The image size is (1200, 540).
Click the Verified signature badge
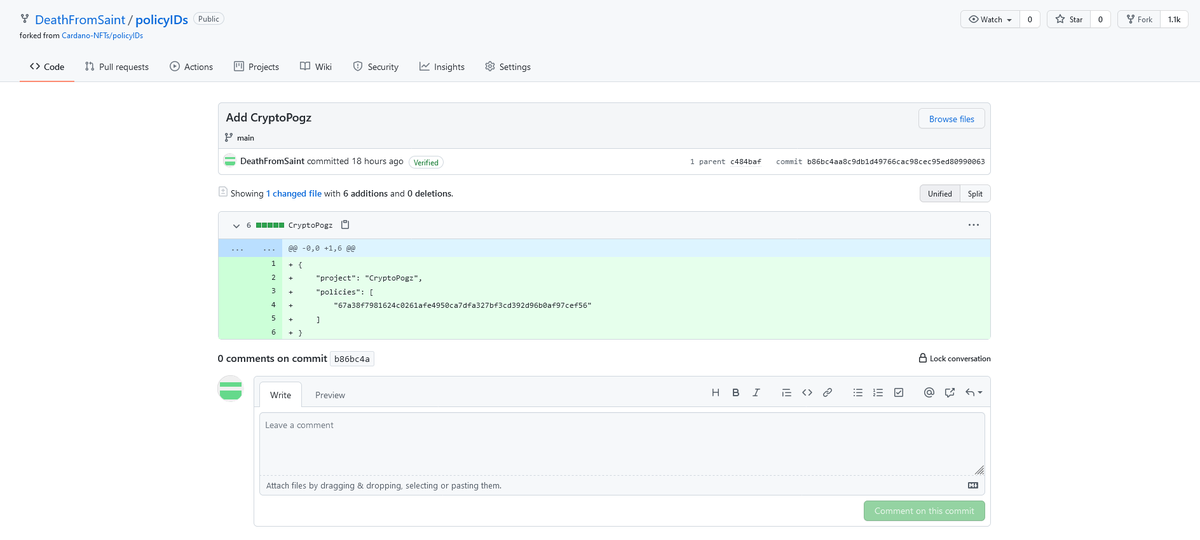pyautogui.click(x=426, y=162)
